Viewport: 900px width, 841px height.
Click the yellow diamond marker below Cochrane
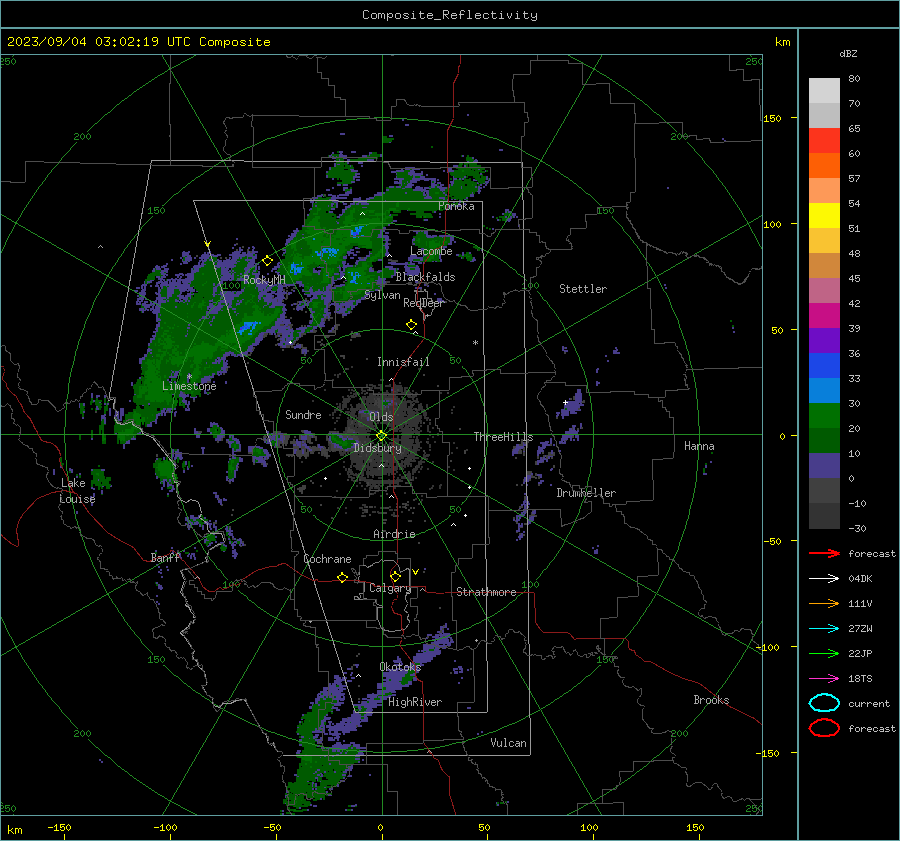(343, 577)
